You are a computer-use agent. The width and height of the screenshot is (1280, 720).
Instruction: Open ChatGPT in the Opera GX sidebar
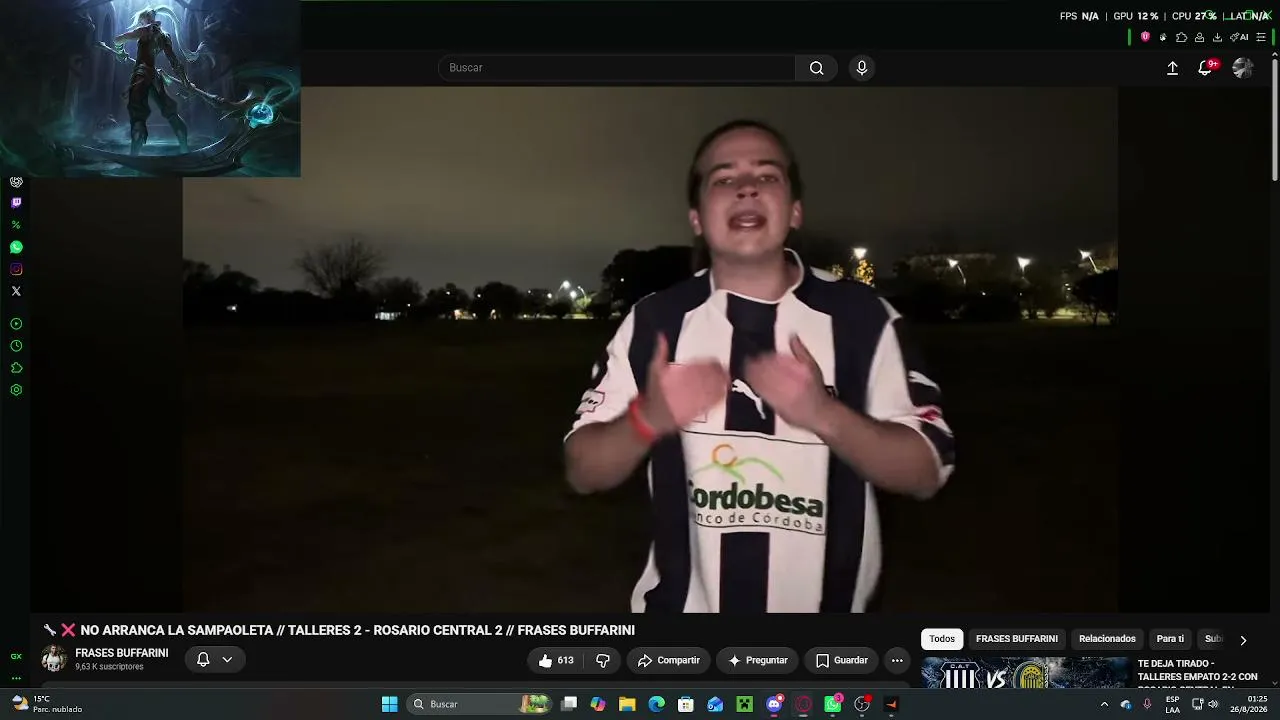pyautogui.click(x=16, y=182)
